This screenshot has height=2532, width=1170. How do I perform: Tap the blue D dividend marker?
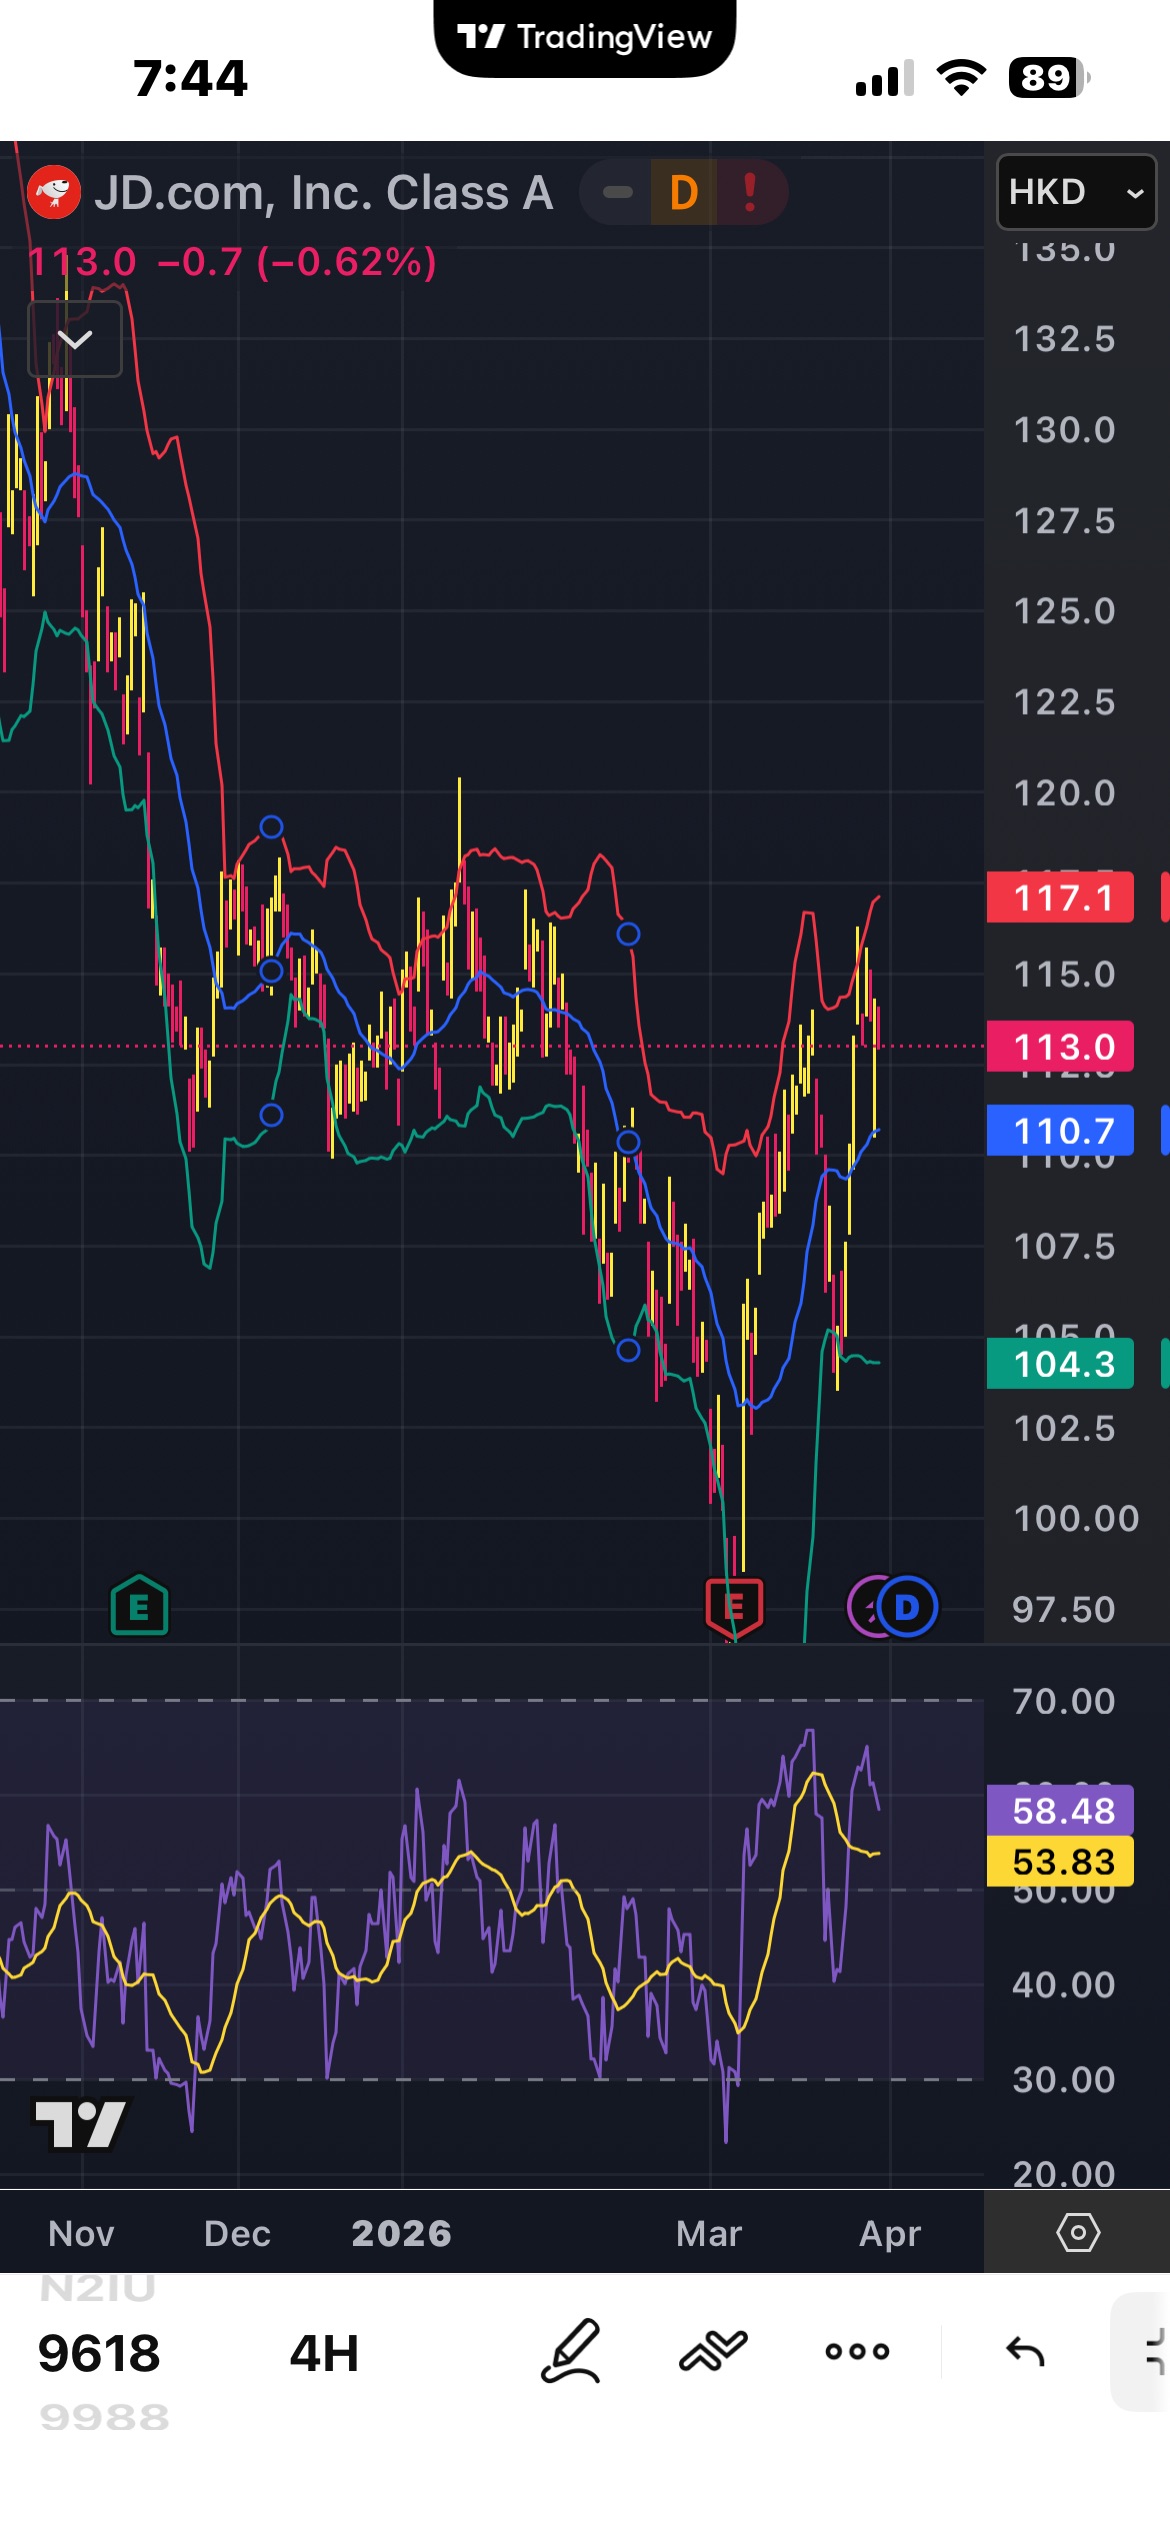point(907,1607)
